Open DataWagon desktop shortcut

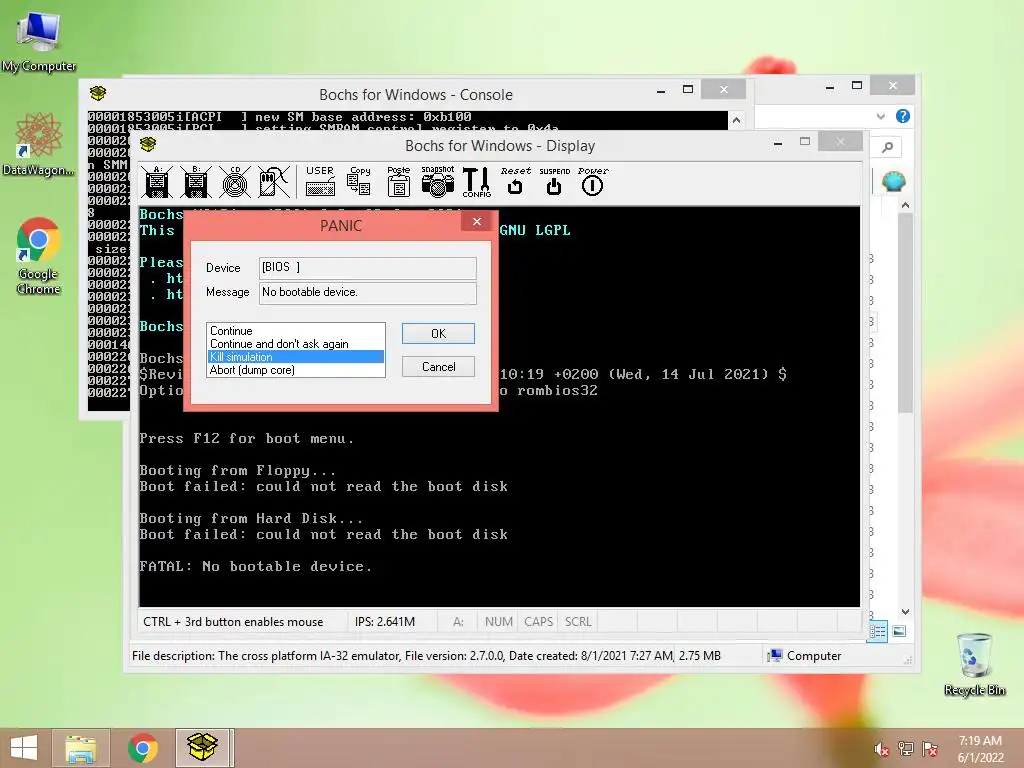coord(39,144)
